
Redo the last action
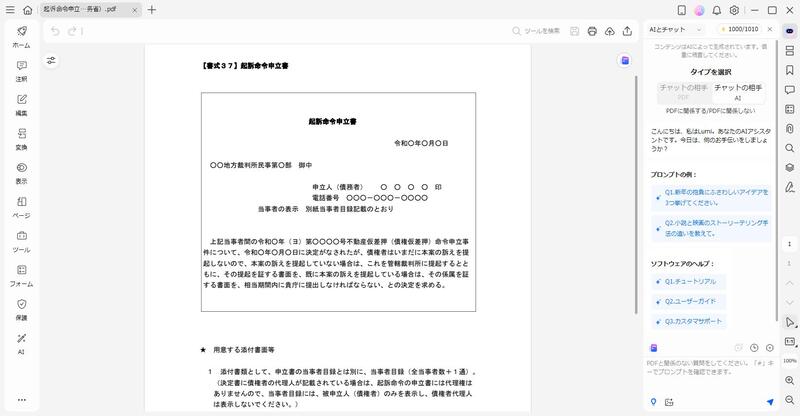72,31
